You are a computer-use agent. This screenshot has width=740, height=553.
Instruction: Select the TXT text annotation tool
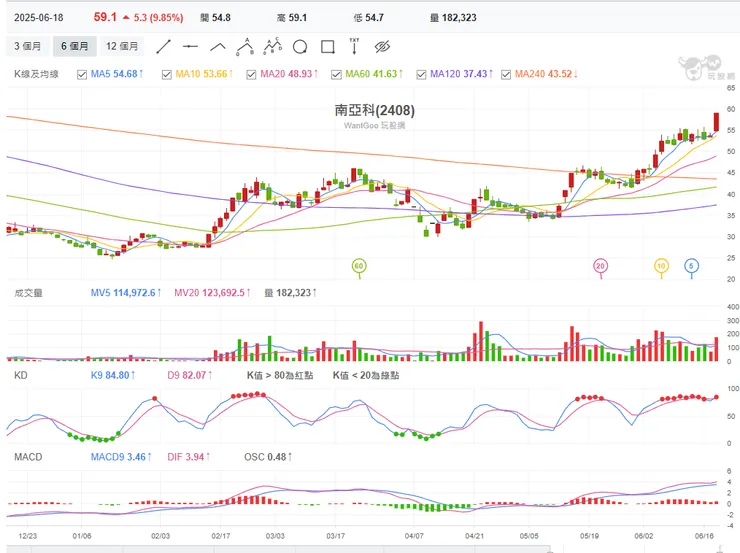pyautogui.click(x=354, y=46)
